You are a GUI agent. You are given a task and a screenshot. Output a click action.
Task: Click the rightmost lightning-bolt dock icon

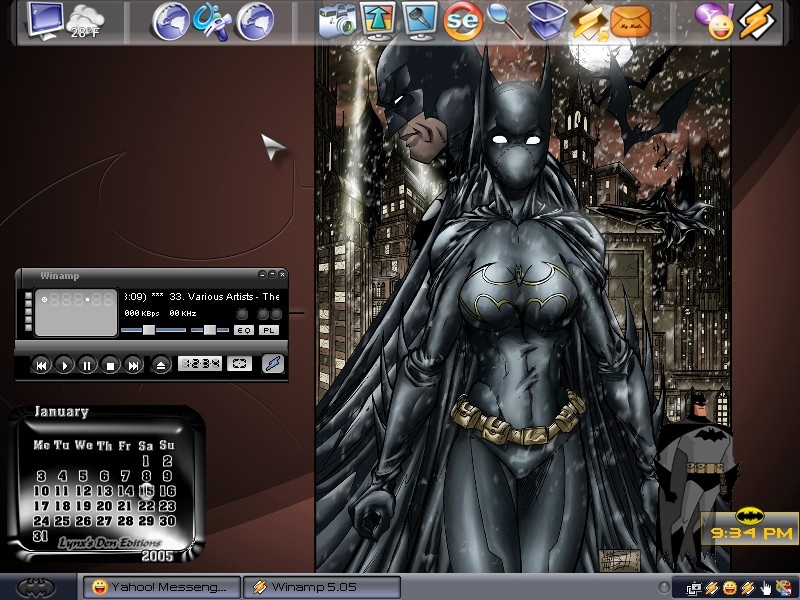click(x=757, y=20)
